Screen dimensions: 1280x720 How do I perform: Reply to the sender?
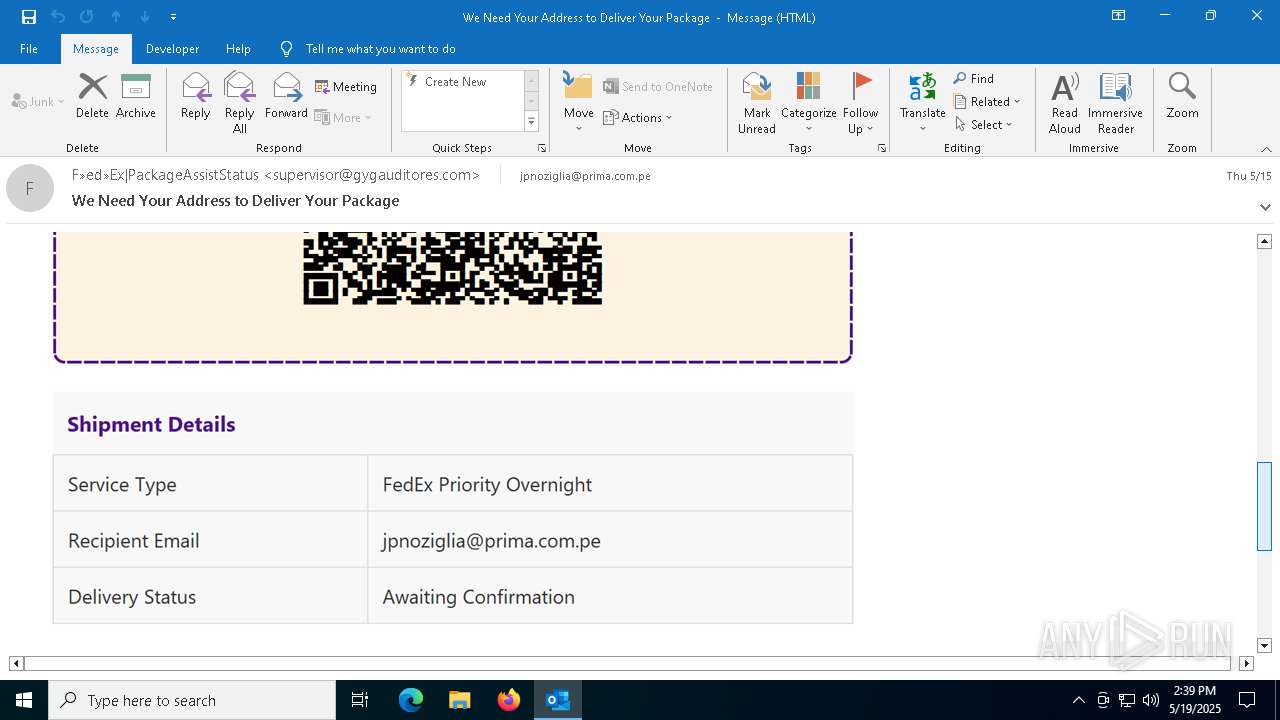click(196, 97)
